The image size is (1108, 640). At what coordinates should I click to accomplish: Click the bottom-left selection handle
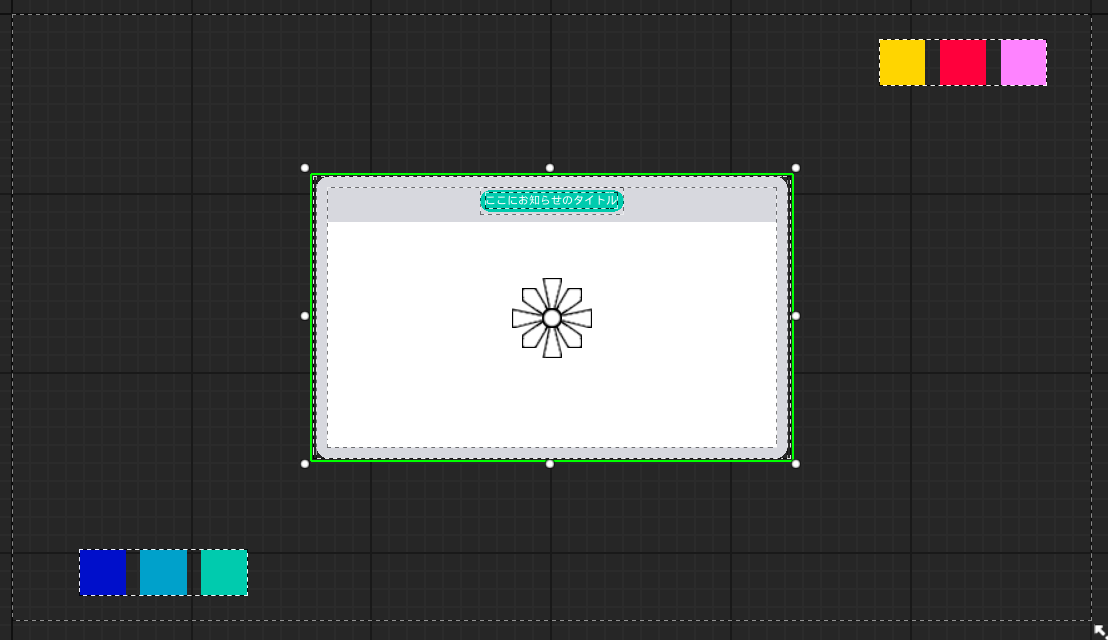pyautogui.click(x=305, y=464)
